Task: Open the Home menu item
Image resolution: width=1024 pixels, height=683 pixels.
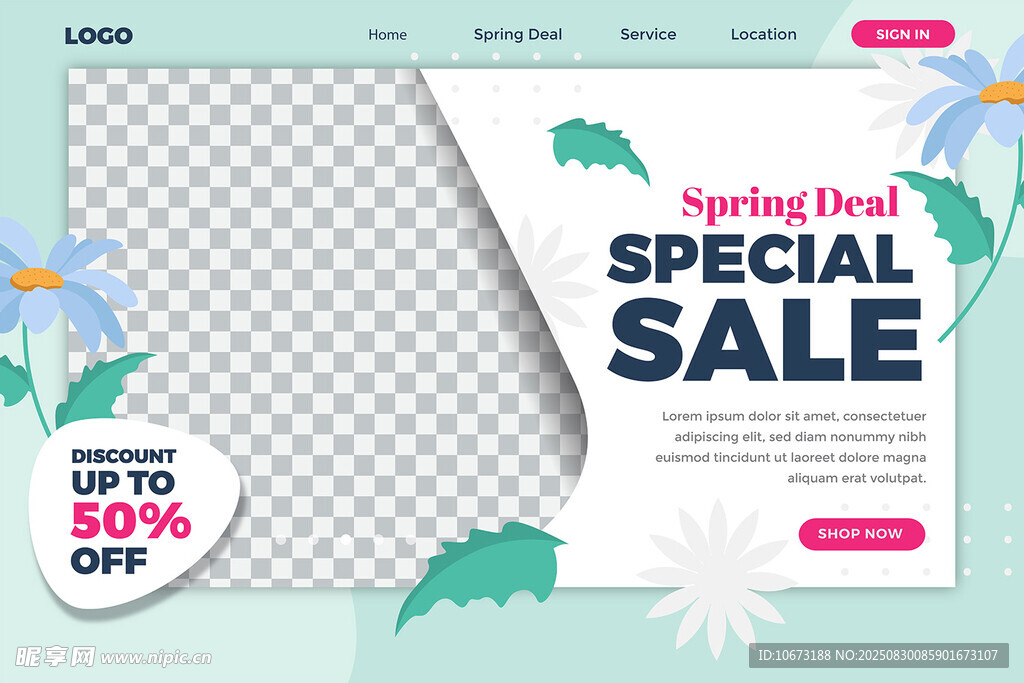Action: point(387,35)
